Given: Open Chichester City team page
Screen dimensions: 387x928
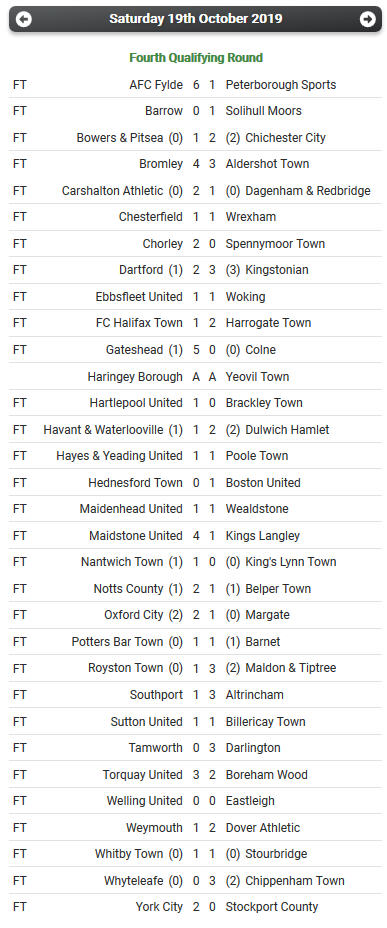Looking at the screenshot, I should [285, 137].
